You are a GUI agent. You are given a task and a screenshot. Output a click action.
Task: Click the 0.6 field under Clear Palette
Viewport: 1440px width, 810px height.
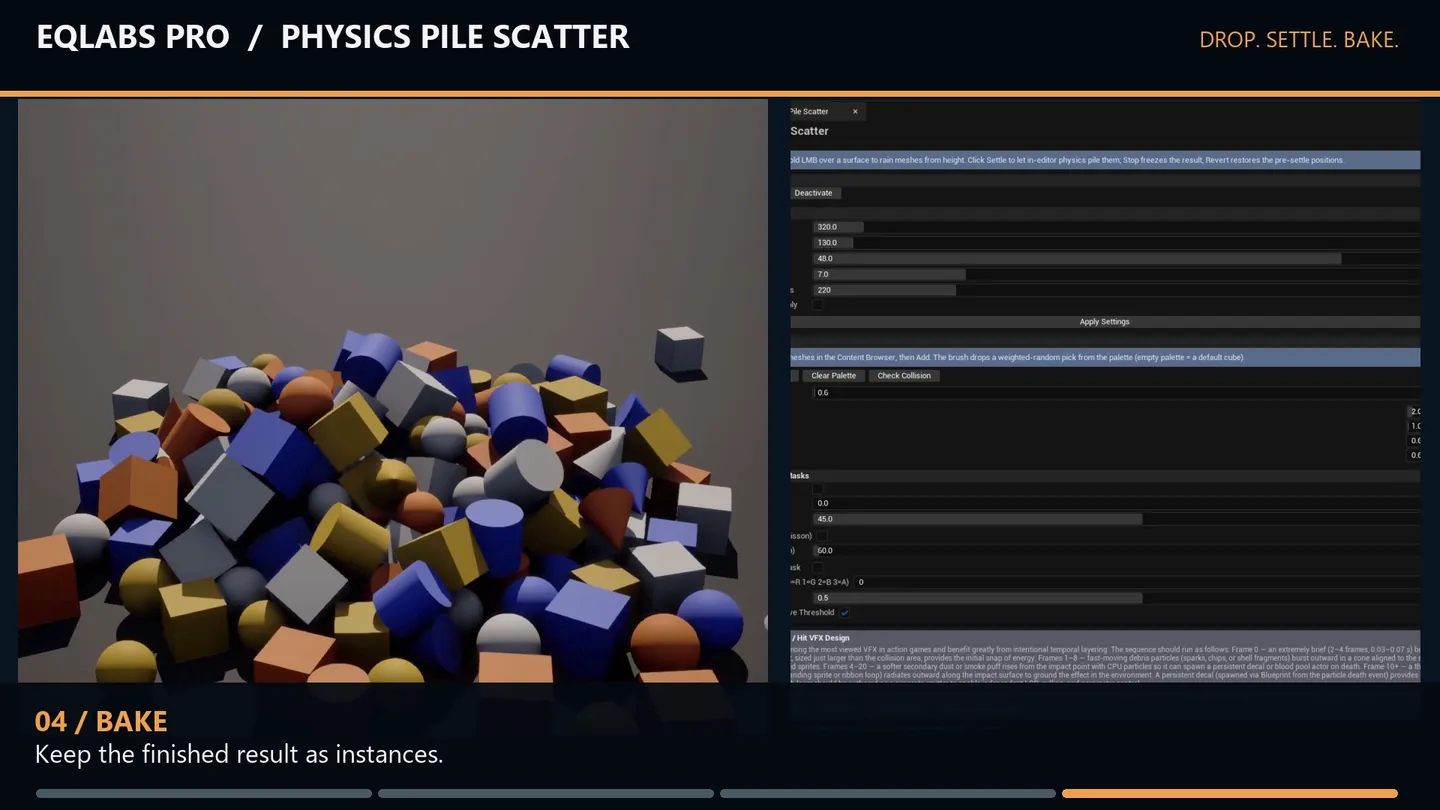pos(1116,393)
